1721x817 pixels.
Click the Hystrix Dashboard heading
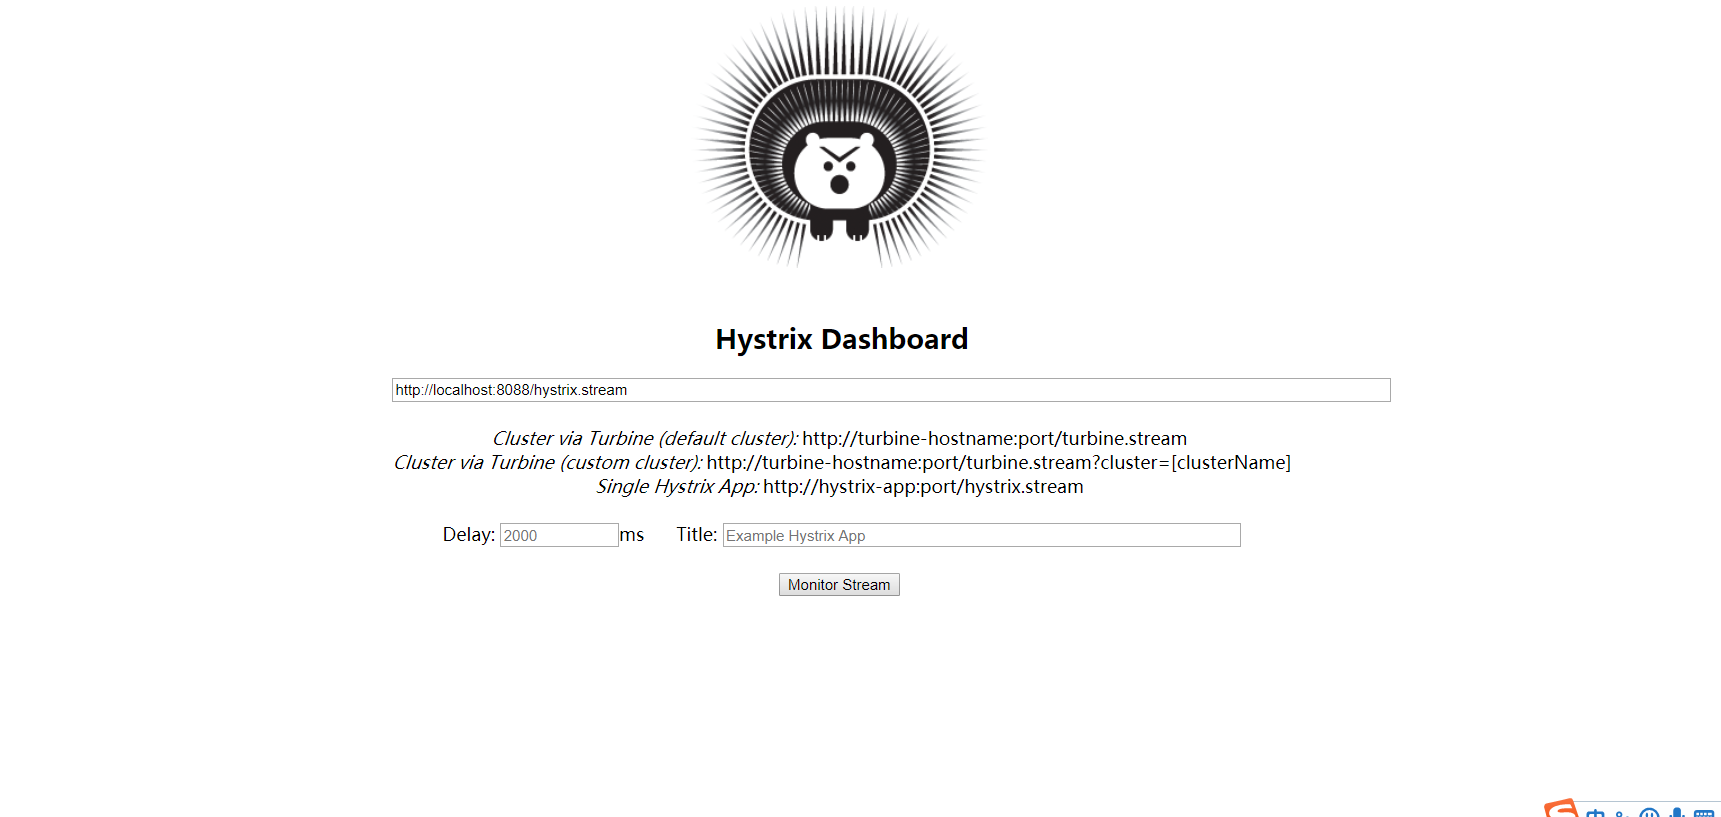(x=842, y=339)
